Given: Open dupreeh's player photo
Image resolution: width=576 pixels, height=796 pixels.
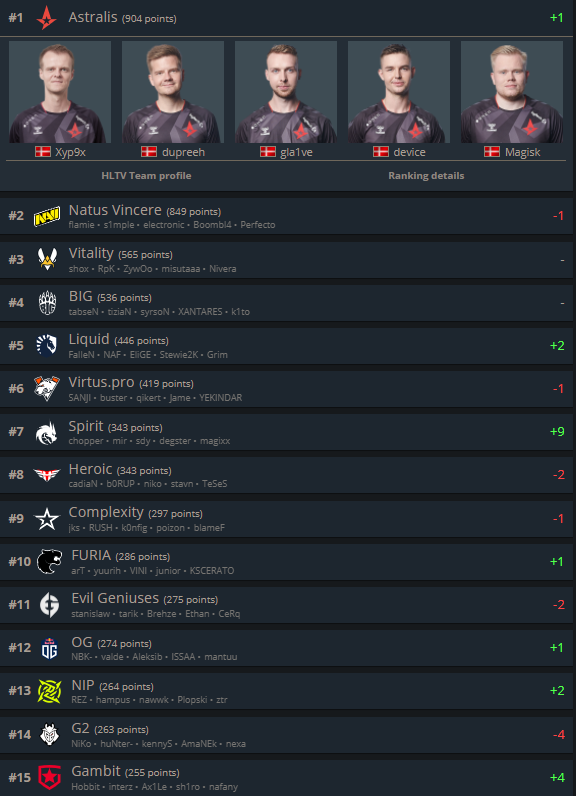Looking at the screenshot, I should 173,92.
